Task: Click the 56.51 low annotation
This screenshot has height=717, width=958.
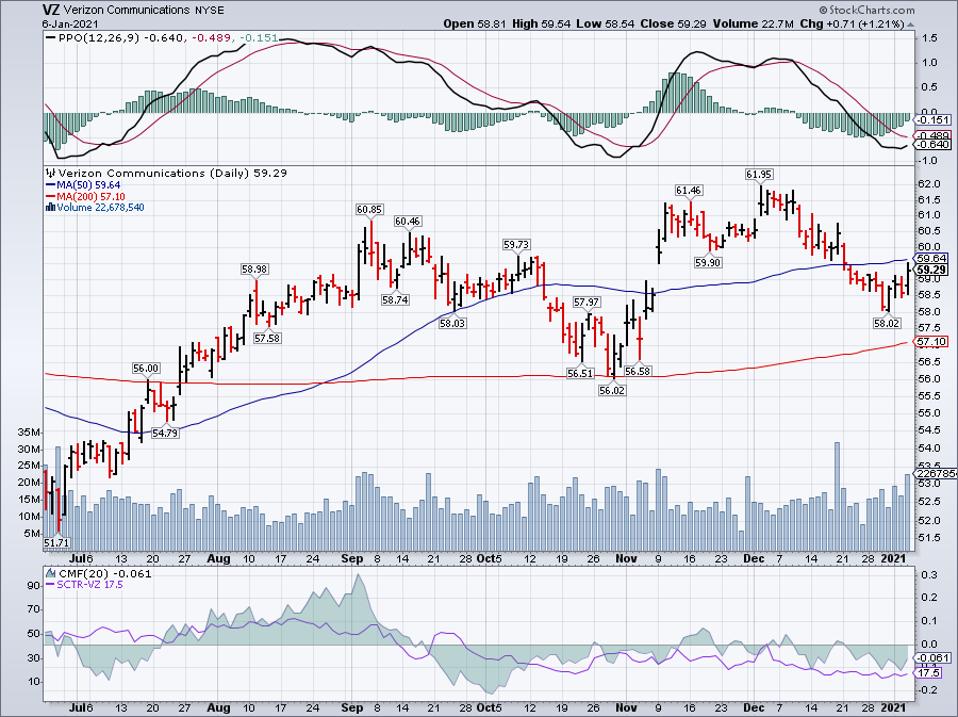Action: coord(580,373)
